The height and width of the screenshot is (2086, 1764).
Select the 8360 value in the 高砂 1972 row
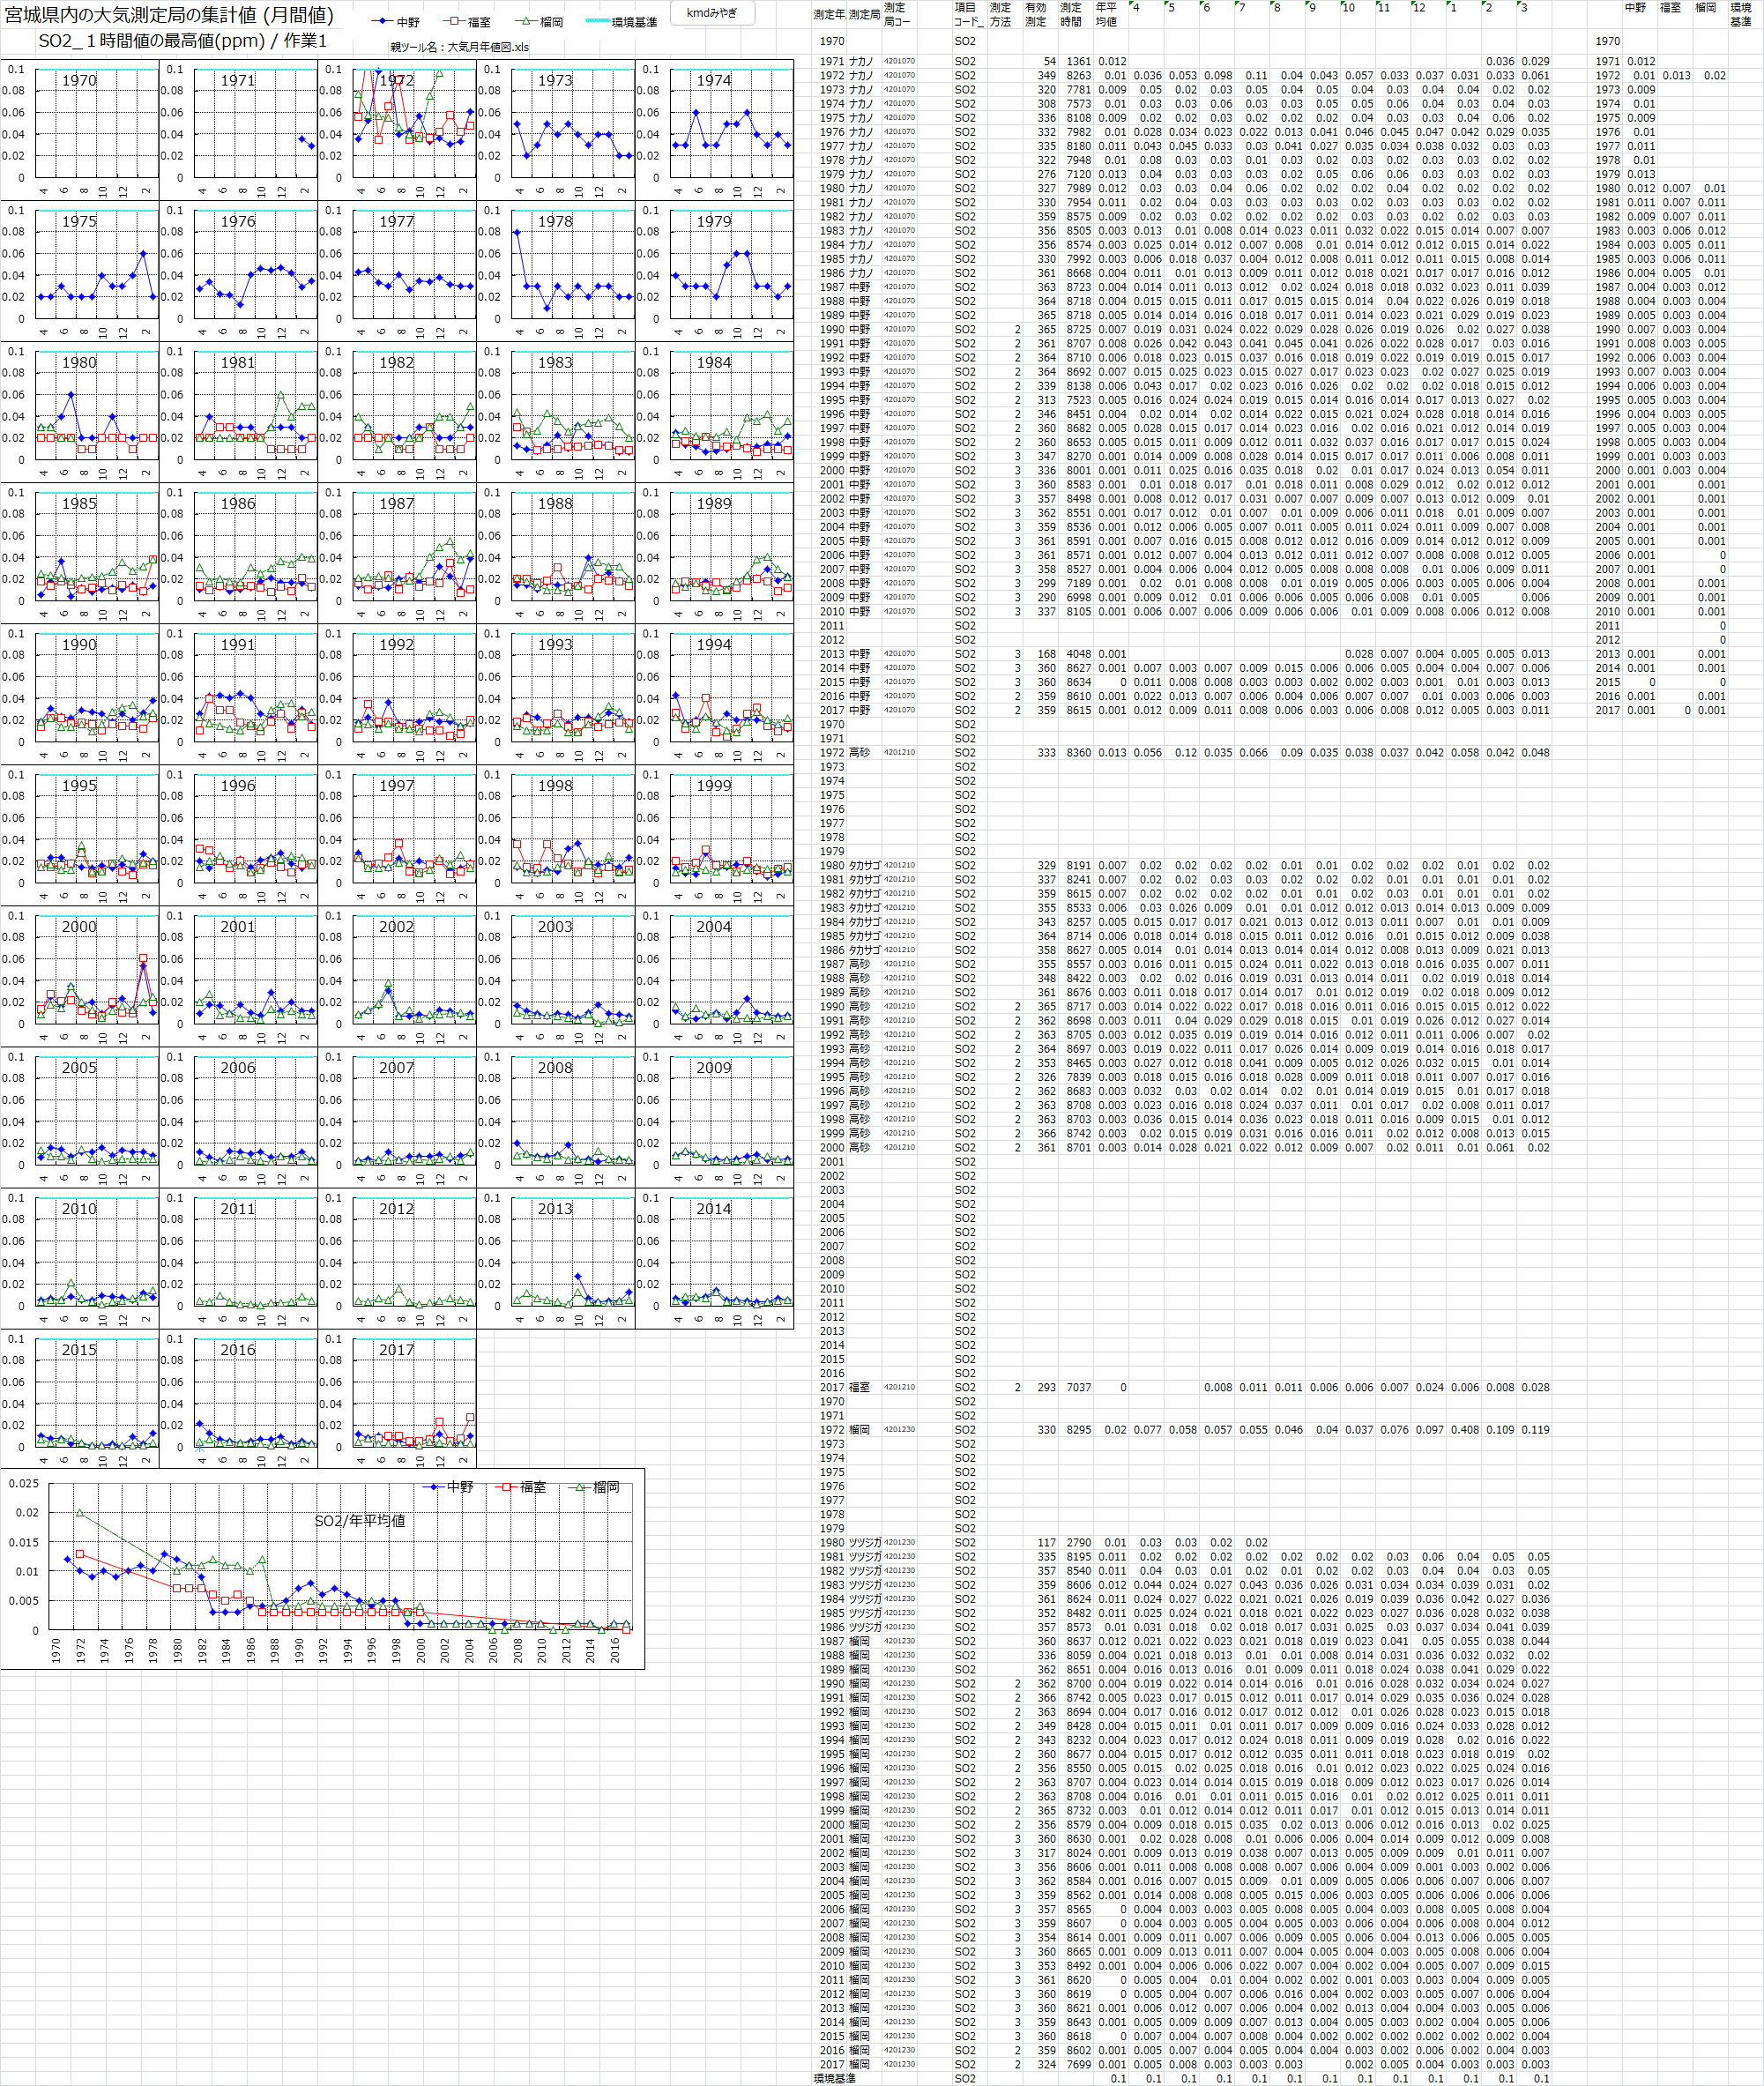1078,752
